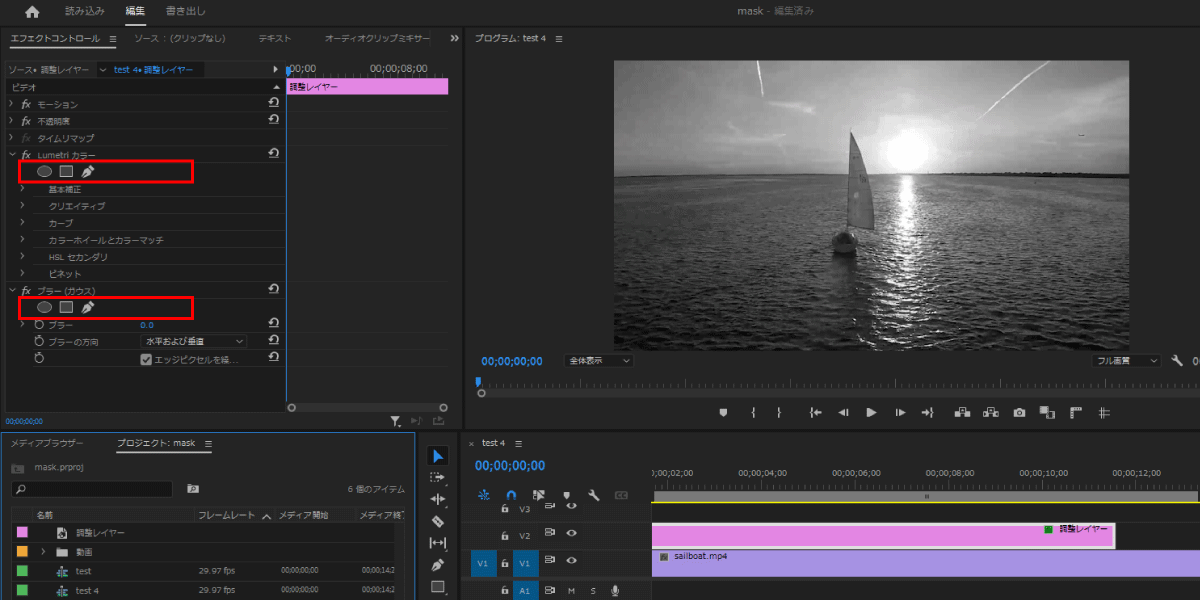Toggle stopwatch animation for ブラー parameter
Image resolution: width=1200 pixels, height=600 pixels.
40,324
